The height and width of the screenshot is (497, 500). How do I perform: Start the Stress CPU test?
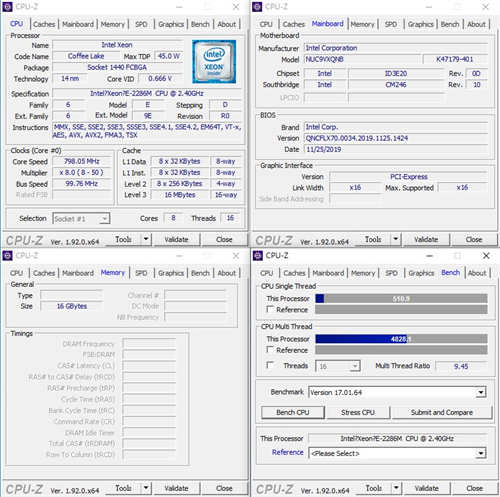coord(358,412)
